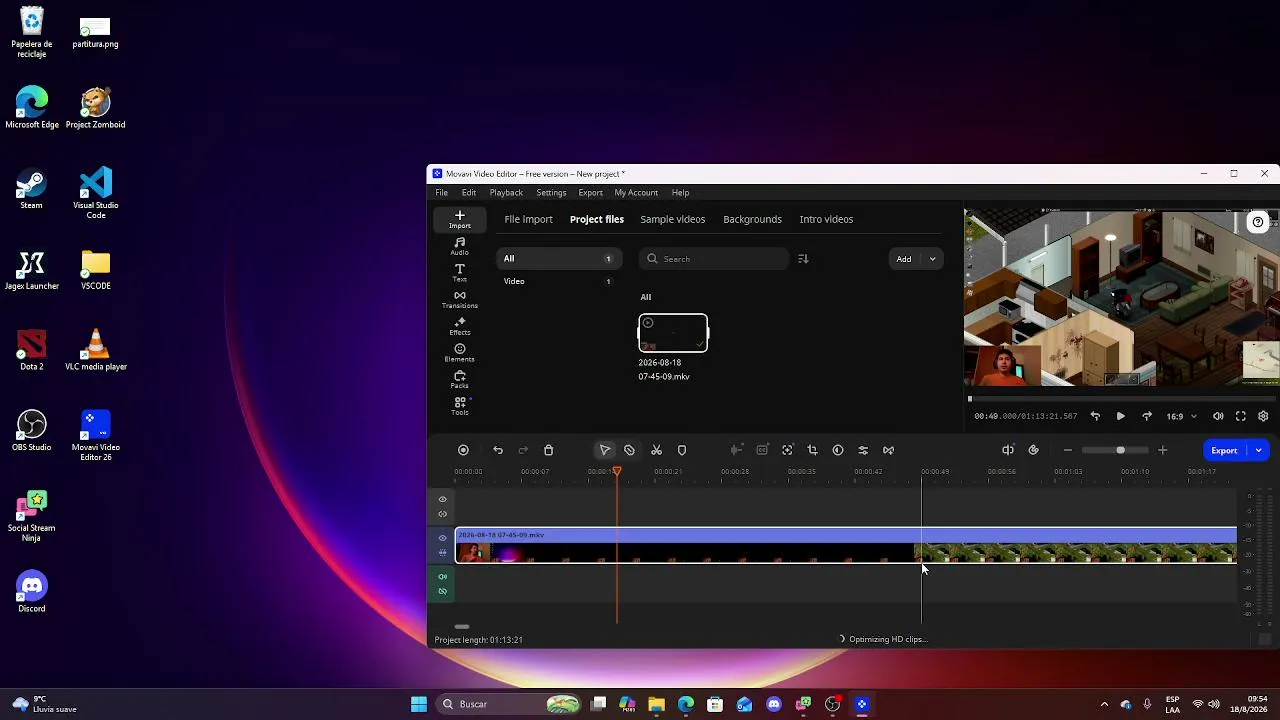The image size is (1280, 720).
Task: Open the Settings menu
Action: [x=551, y=193]
